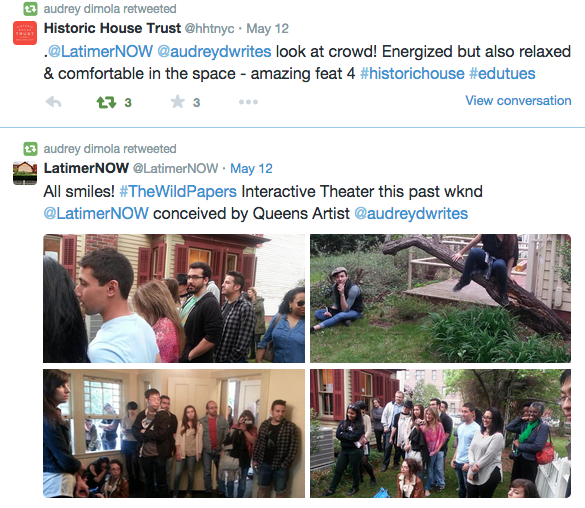This screenshot has width=585, height=508.
Task: Click the @hhtnyc handle
Action: pyautogui.click(x=209, y=29)
